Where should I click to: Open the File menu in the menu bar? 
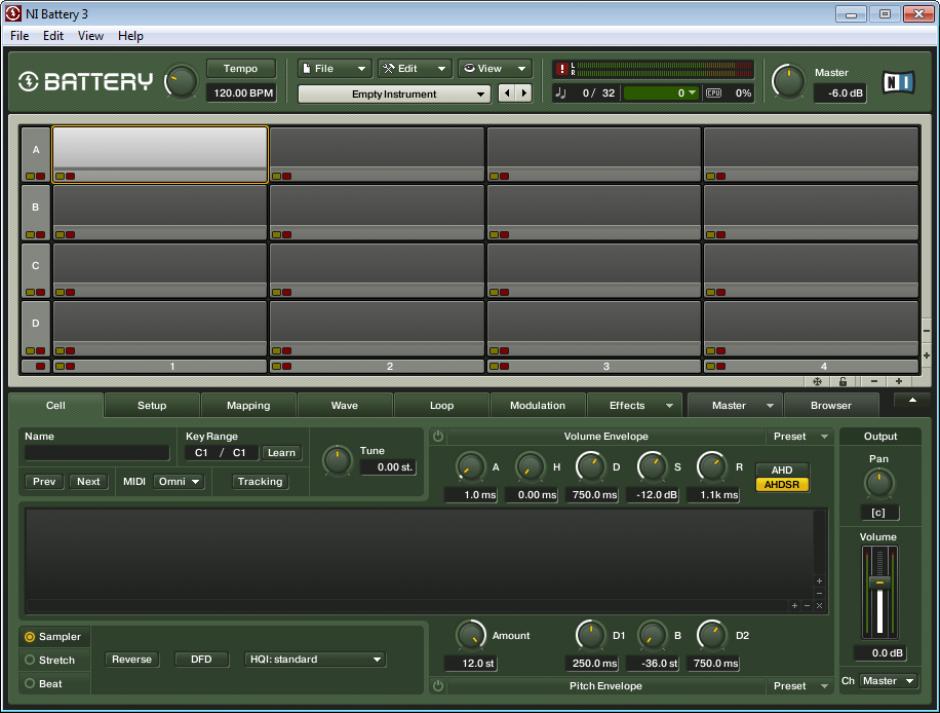click(x=20, y=36)
